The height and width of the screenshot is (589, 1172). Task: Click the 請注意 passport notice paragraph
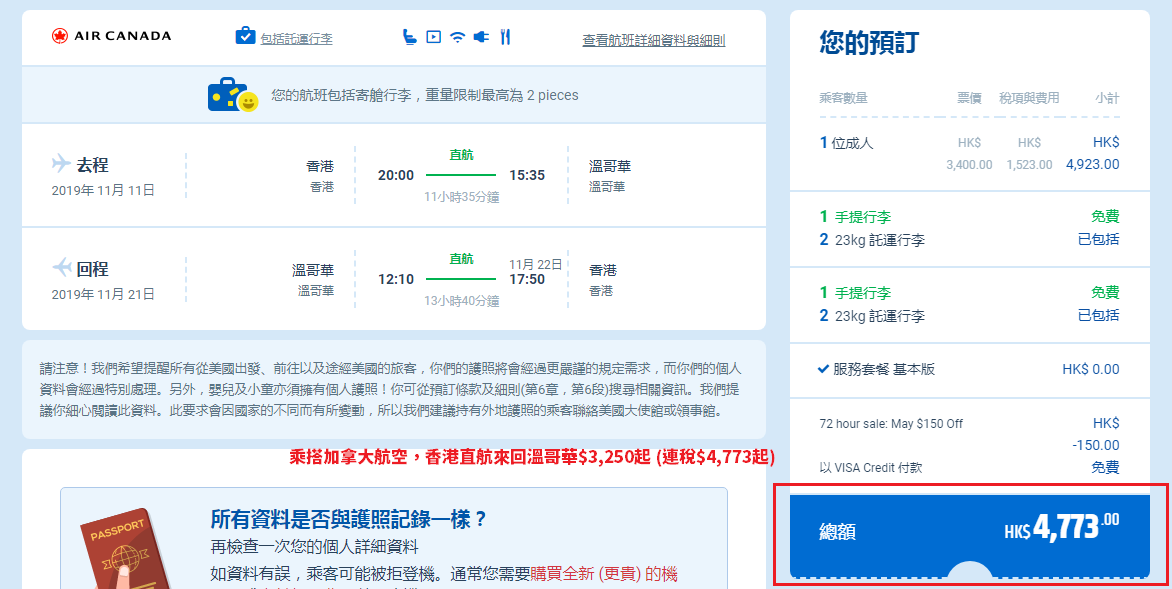click(389, 389)
